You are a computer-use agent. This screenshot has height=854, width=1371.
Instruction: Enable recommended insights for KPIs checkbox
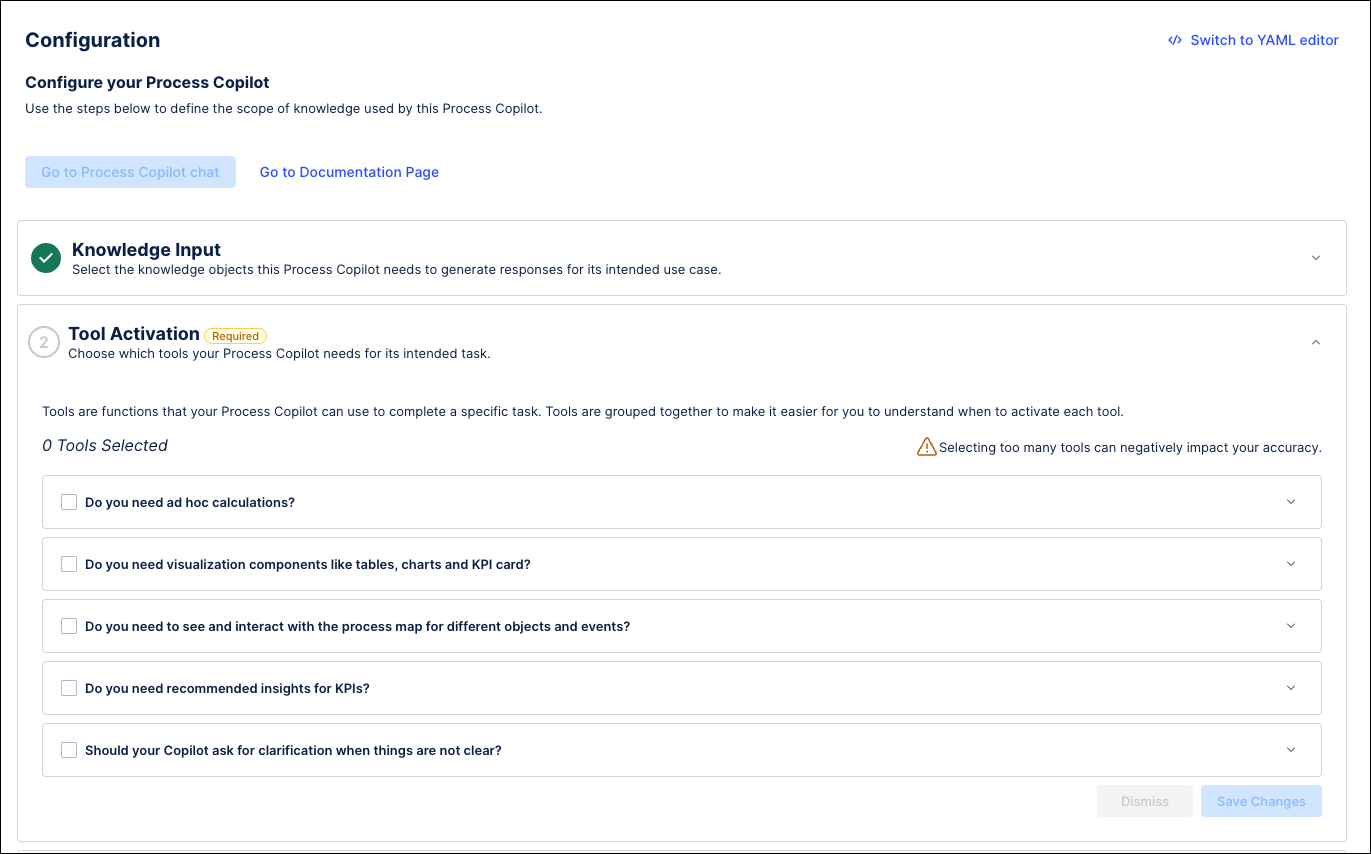point(69,688)
